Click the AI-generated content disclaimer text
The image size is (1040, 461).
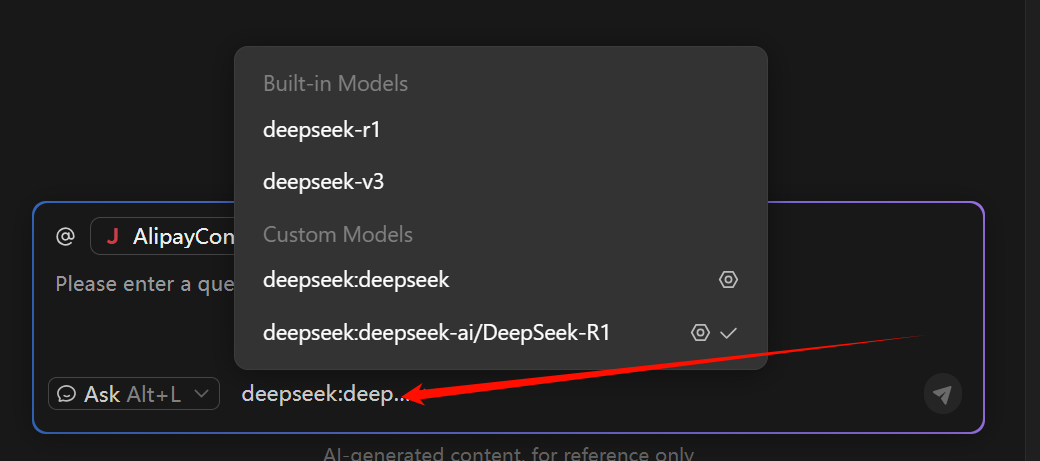pos(508,455)
